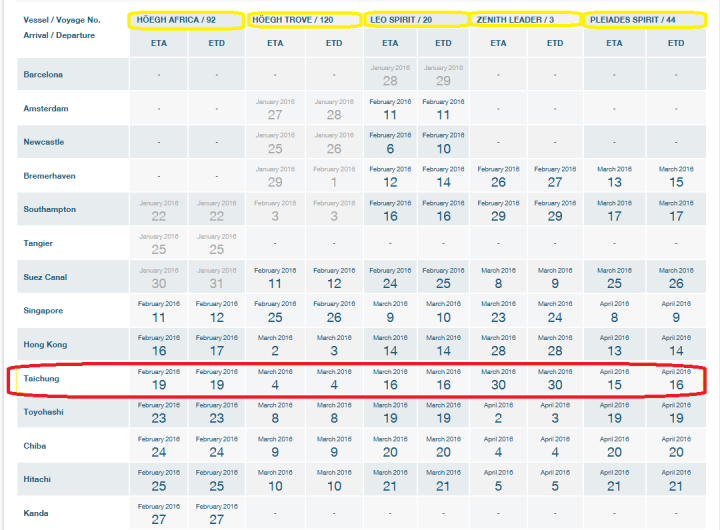Viewport: 720px width, 530px height.
Task: Click Southampton ETD February 29 for ZENITH LEADER
Action: [555, 211]
